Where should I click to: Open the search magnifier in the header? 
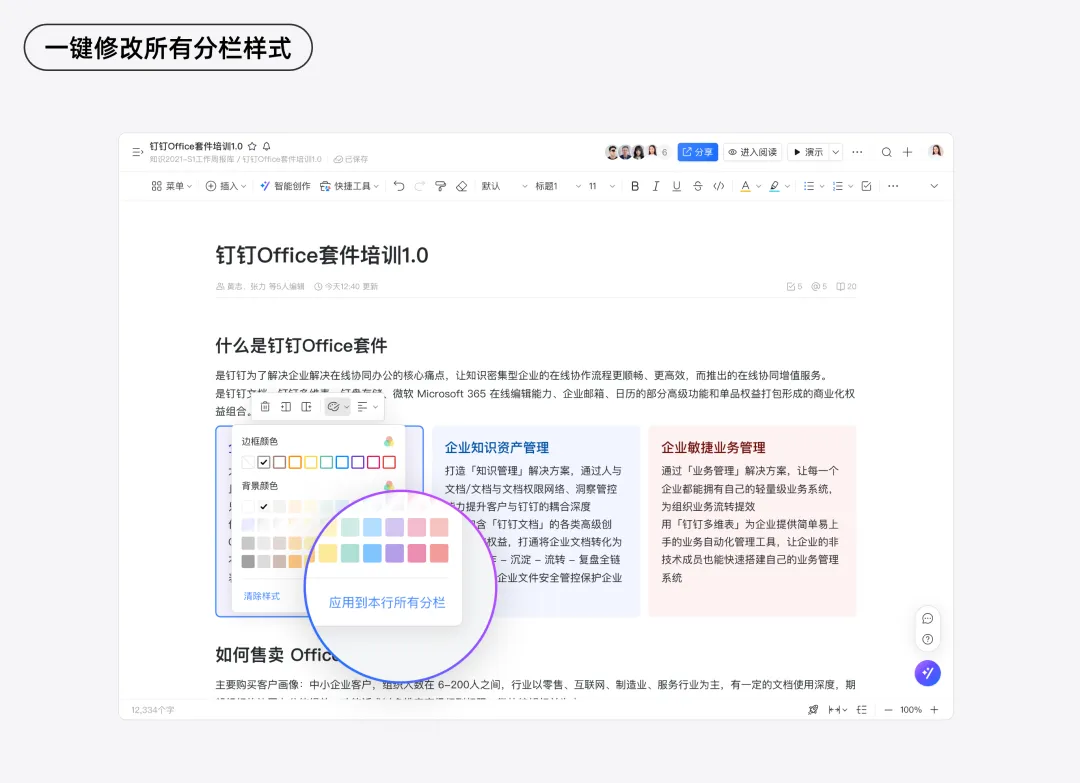pos(886,152)
